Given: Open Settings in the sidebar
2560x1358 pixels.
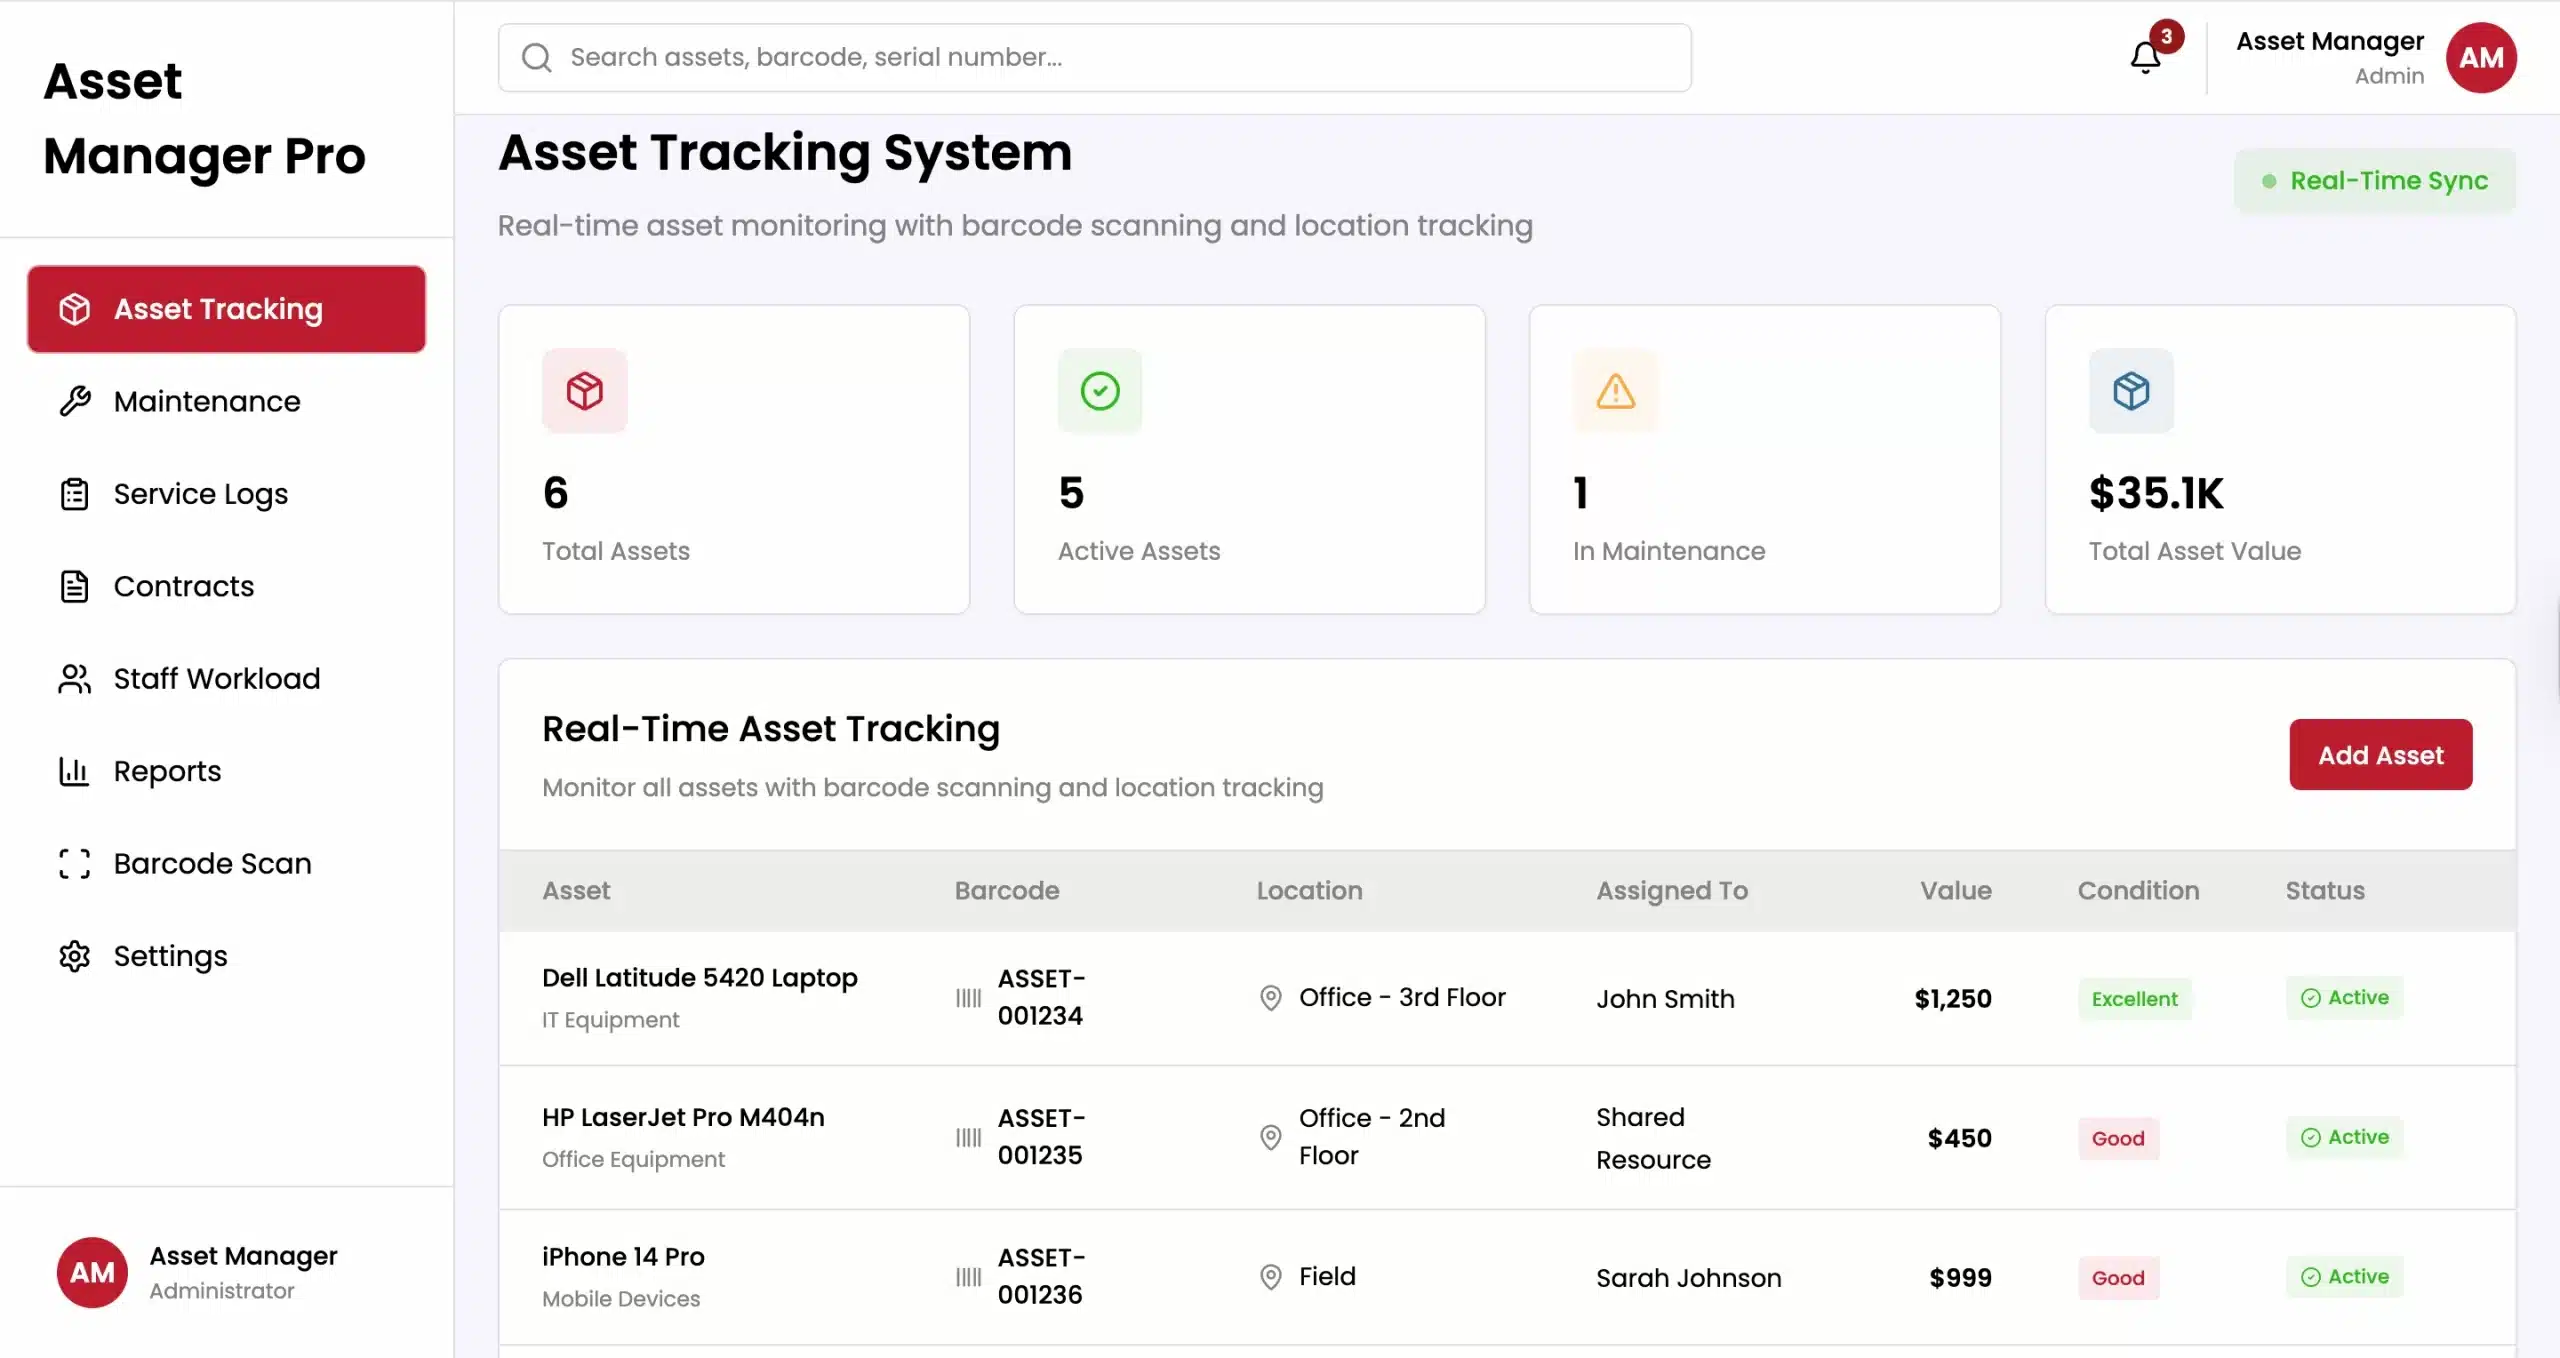Looking at the screenshot, I should [x=170, y=956].
